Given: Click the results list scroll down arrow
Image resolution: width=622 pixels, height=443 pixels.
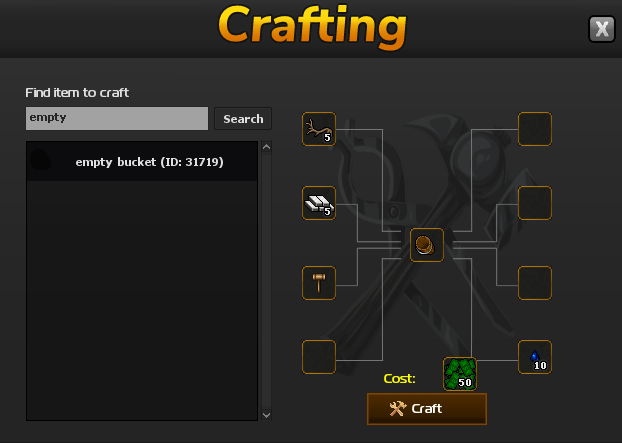Looking at the screenshot, I should [x=267, y=415].
